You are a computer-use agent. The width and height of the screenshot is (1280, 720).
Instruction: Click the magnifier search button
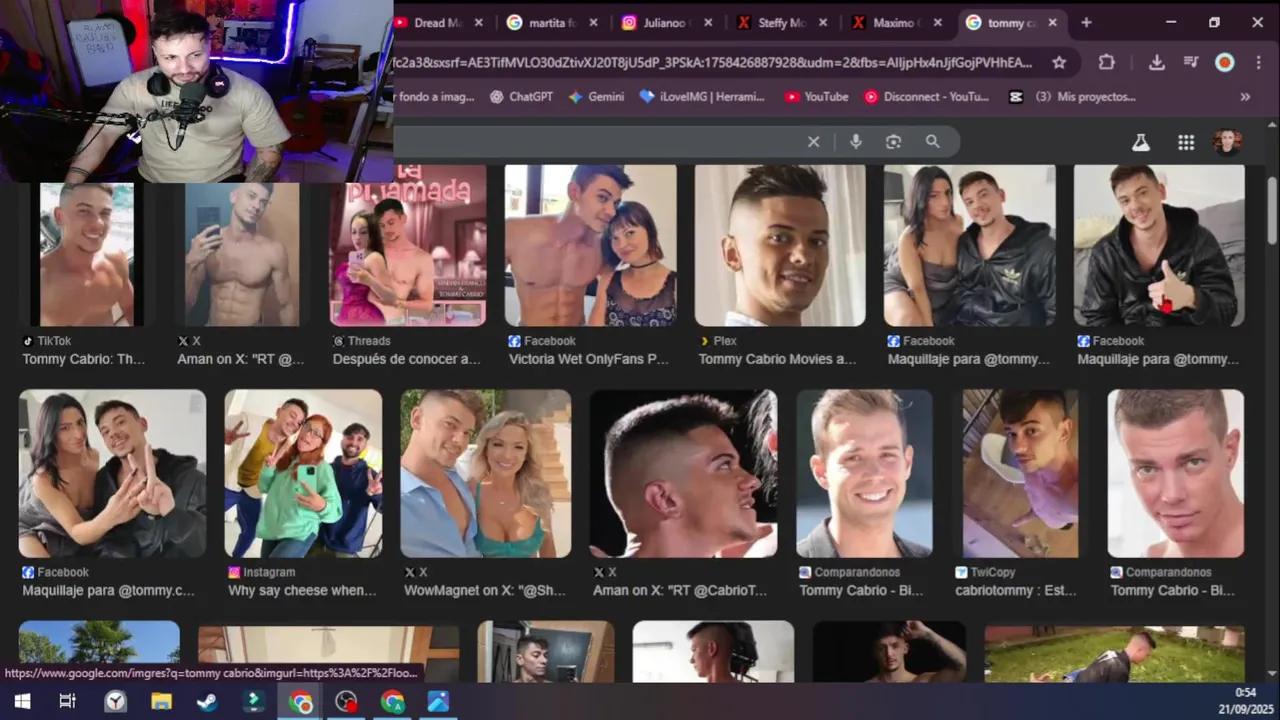932,142
